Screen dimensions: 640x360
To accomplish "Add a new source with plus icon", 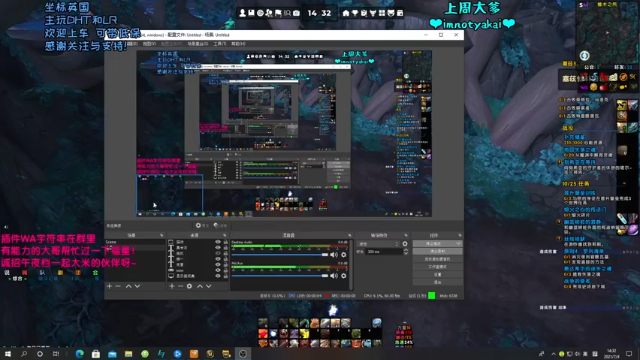I will [x=171, y=286].
